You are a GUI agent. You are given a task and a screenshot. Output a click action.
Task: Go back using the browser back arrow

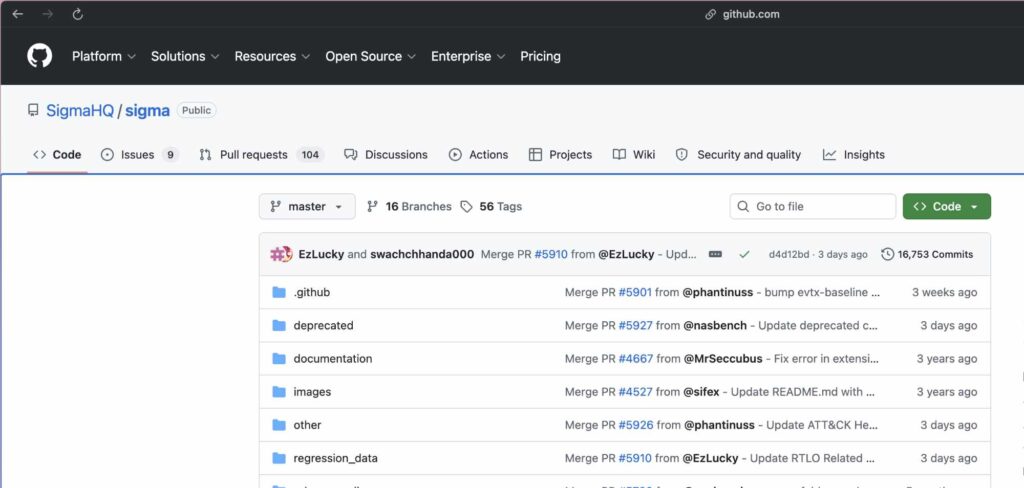click(18, 15)
